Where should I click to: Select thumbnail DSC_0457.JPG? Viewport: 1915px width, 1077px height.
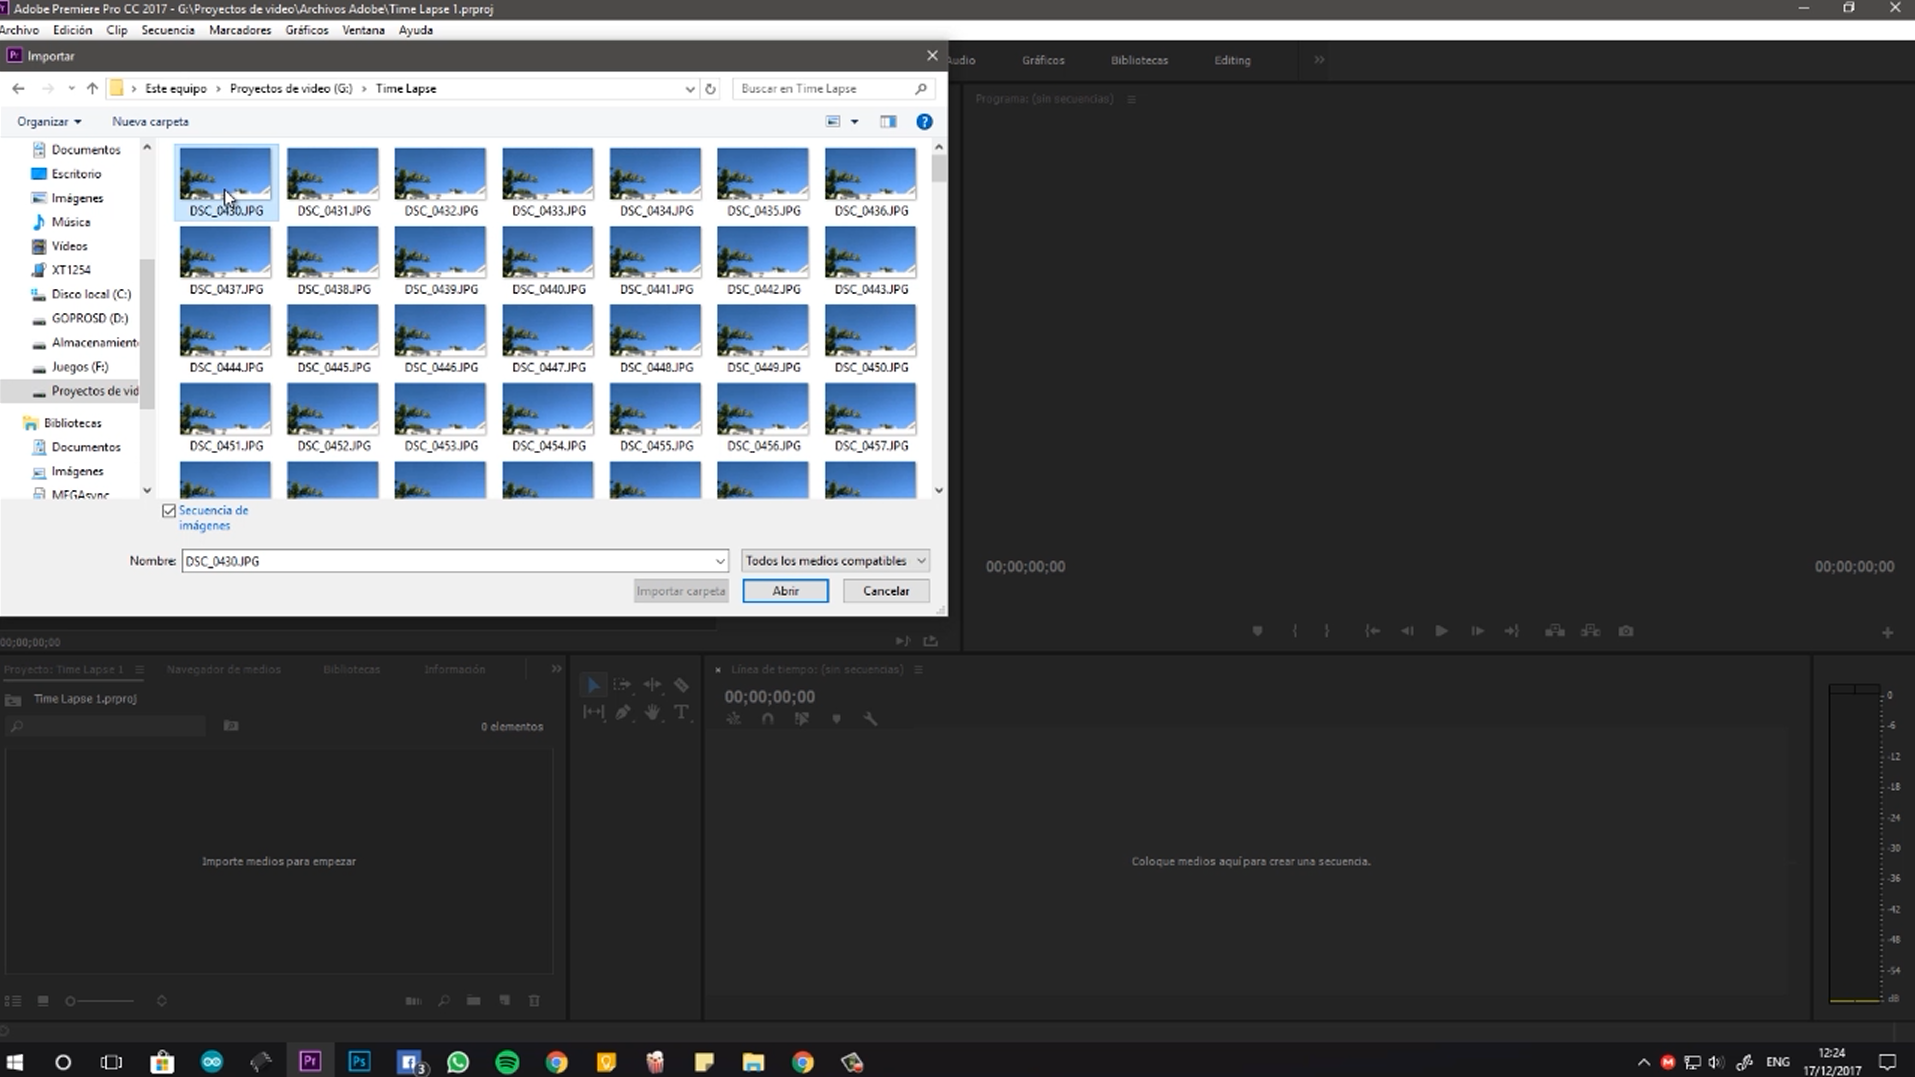click(x=870, y=418)
